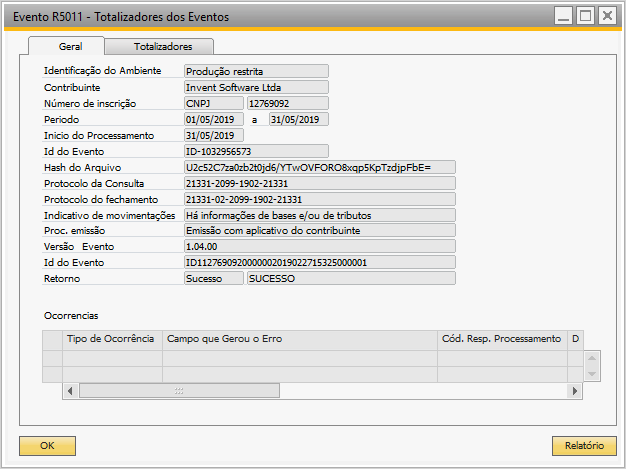Click the table's scroll down arrow

(592, 374)
